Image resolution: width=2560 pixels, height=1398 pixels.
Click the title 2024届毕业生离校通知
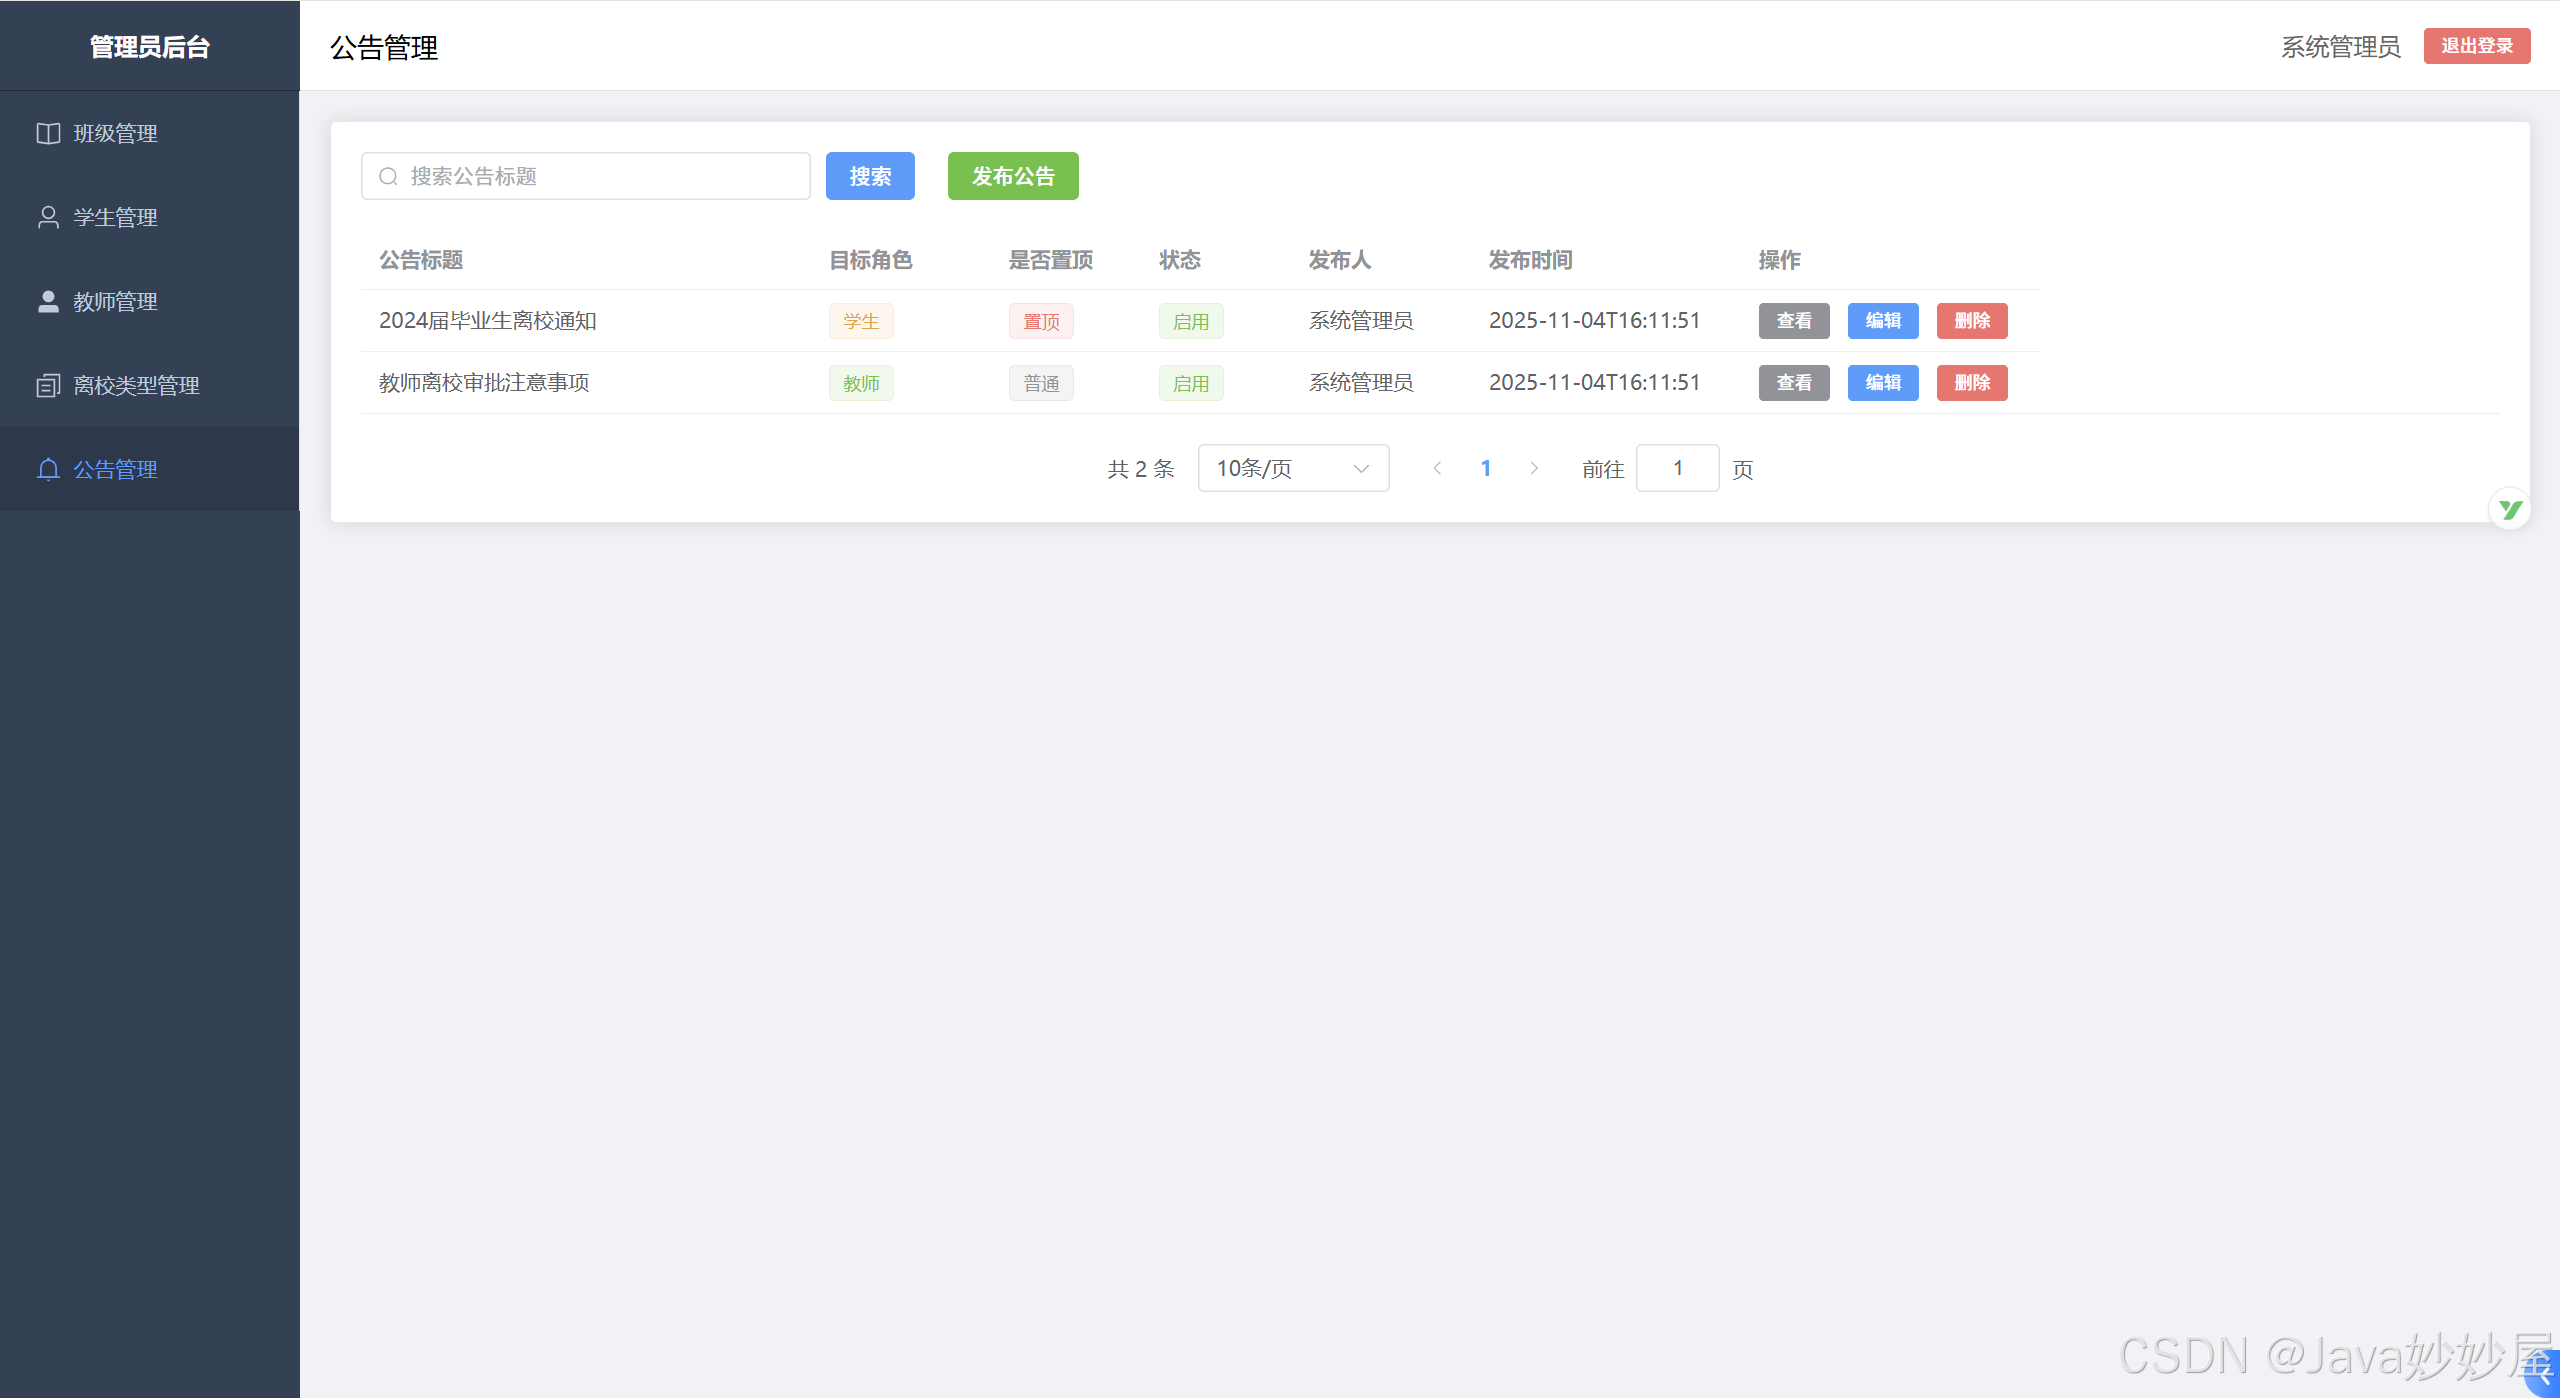488,321
